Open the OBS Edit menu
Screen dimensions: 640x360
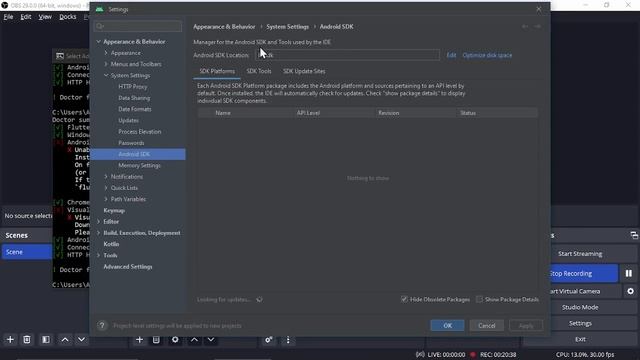point(26,17)
